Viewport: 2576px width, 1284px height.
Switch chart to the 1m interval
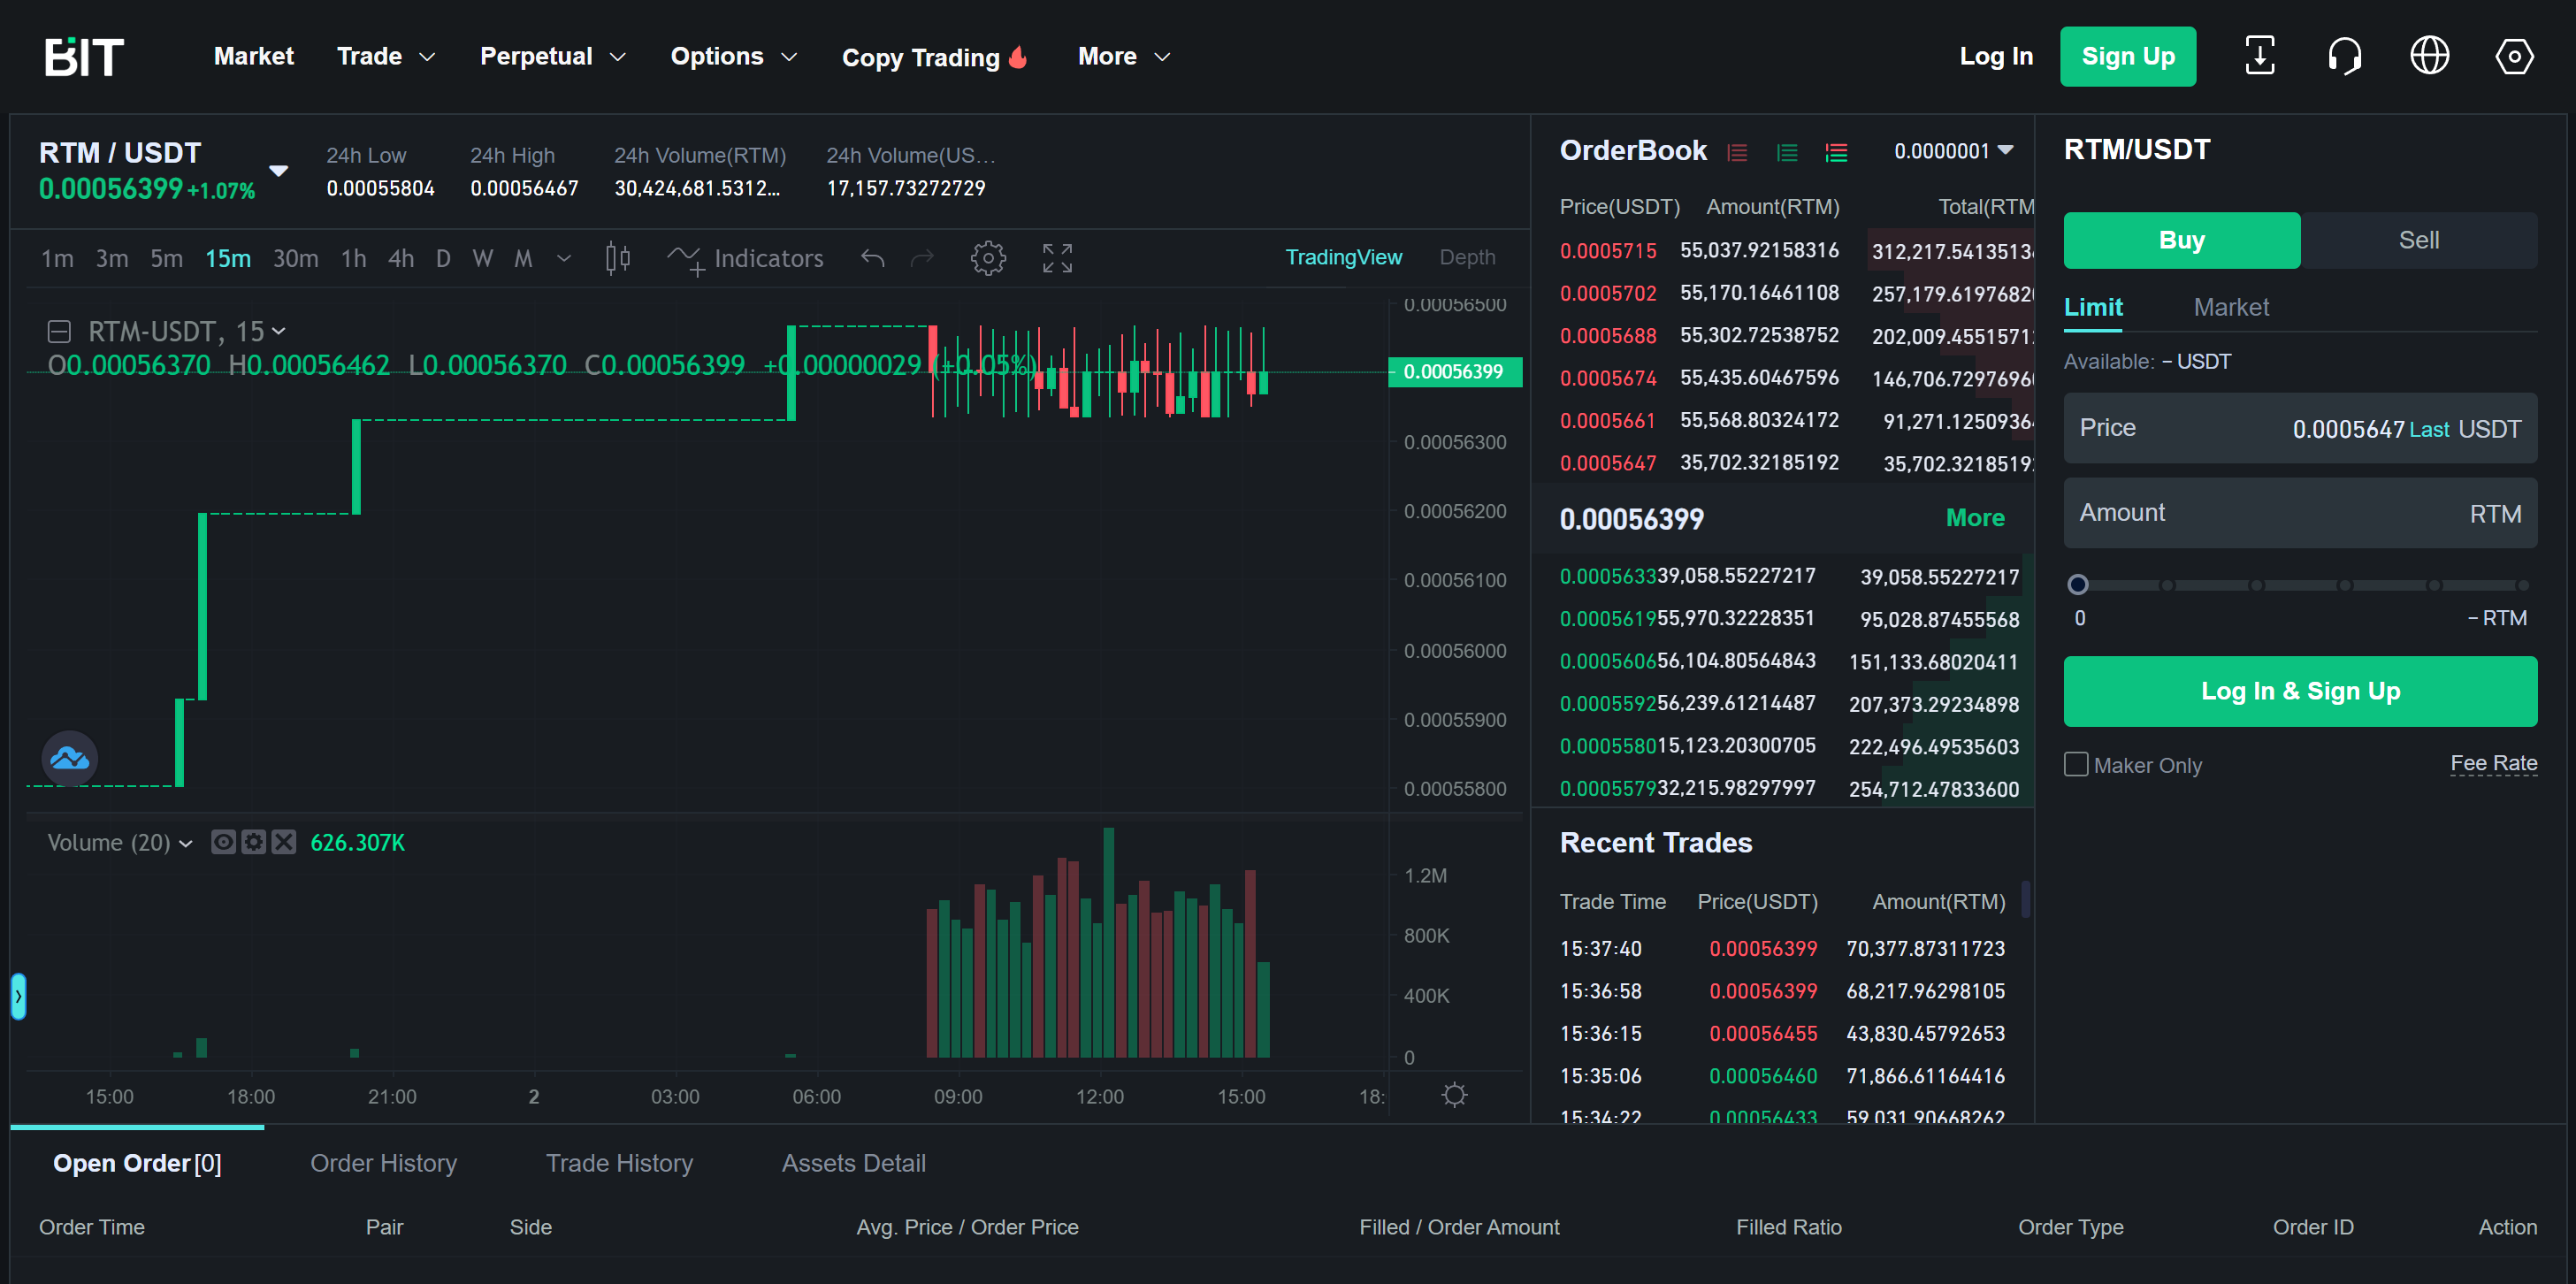[x=57, y=259]
